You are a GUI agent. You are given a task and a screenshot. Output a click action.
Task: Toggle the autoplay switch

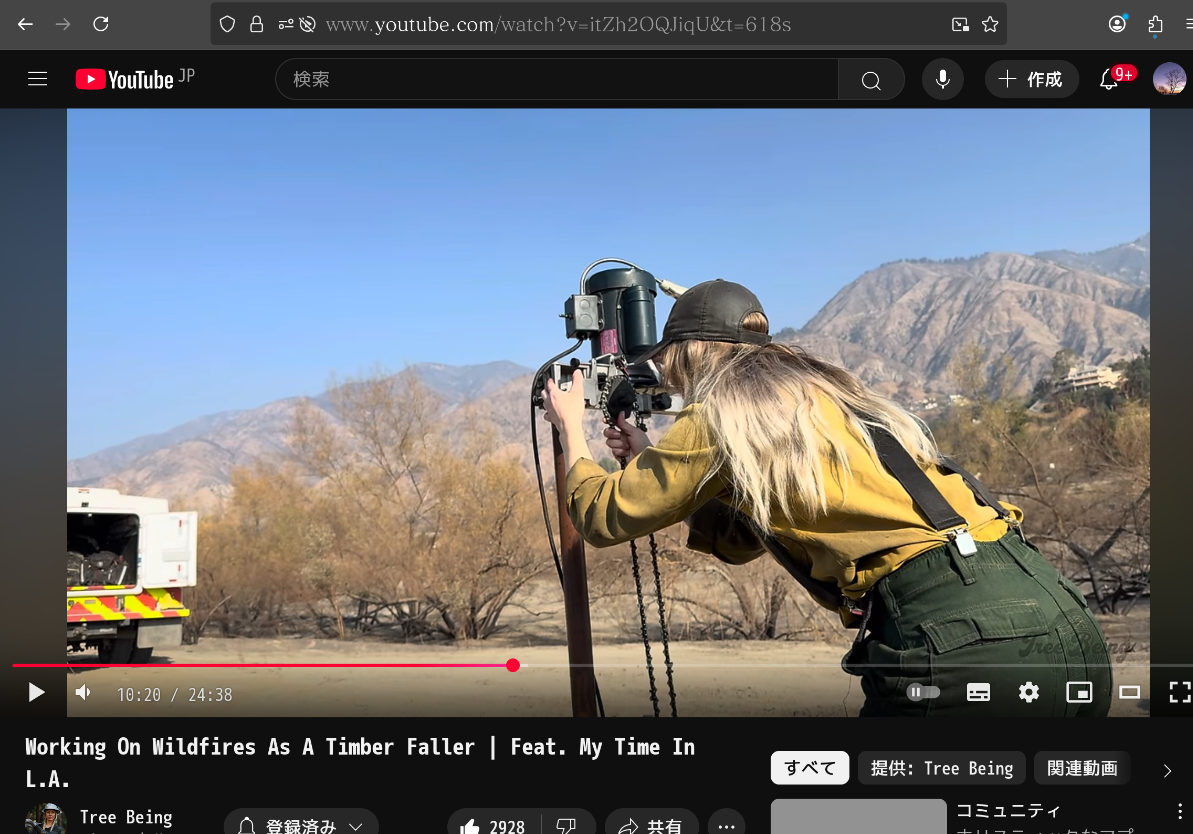[x=923, y=692]
